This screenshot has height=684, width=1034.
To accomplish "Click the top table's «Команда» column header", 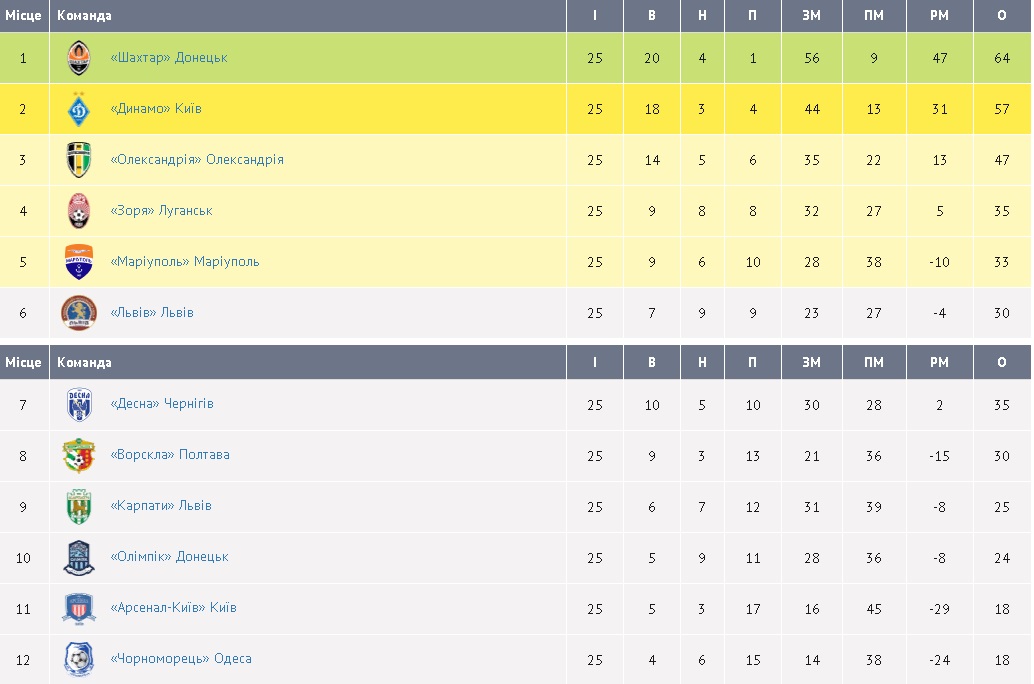I will (84, 16).
